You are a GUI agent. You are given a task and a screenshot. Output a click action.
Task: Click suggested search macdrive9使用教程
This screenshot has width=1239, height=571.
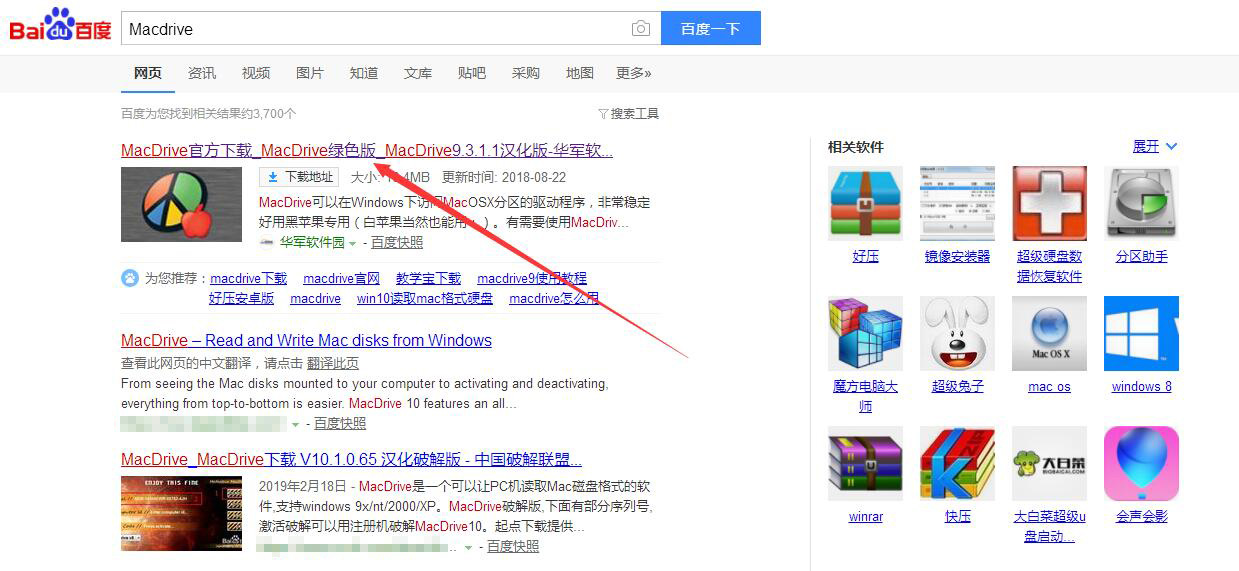[x=532, y=278]
